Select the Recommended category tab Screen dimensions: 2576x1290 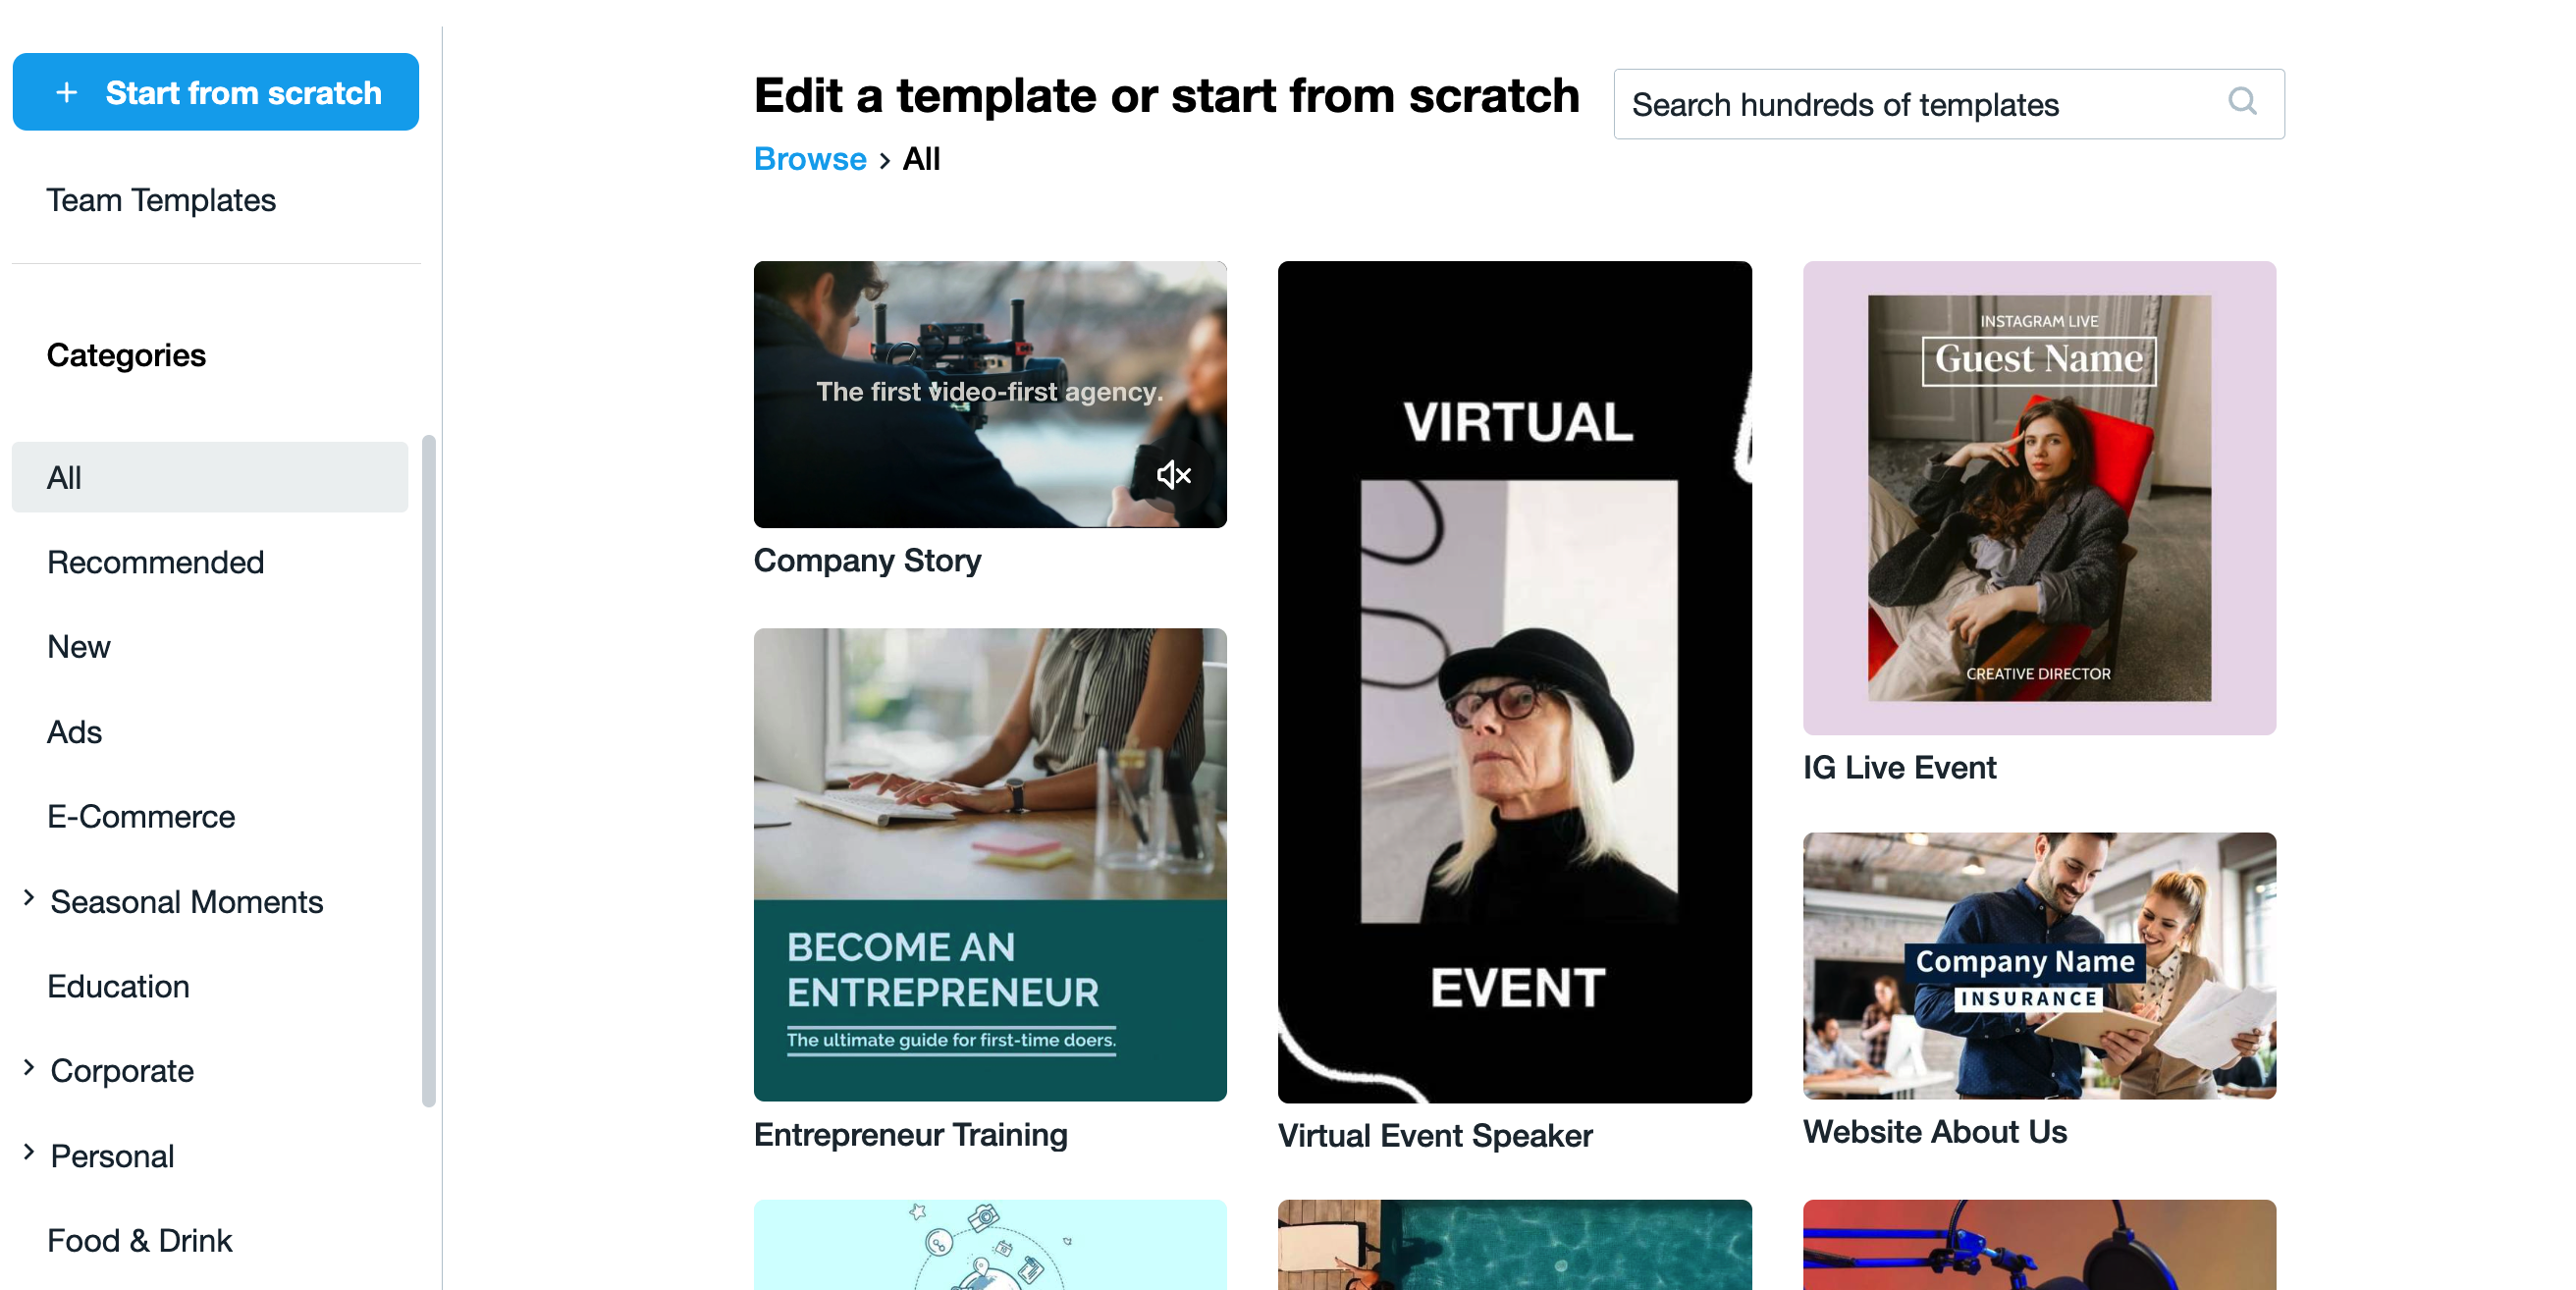pos(155,563)
